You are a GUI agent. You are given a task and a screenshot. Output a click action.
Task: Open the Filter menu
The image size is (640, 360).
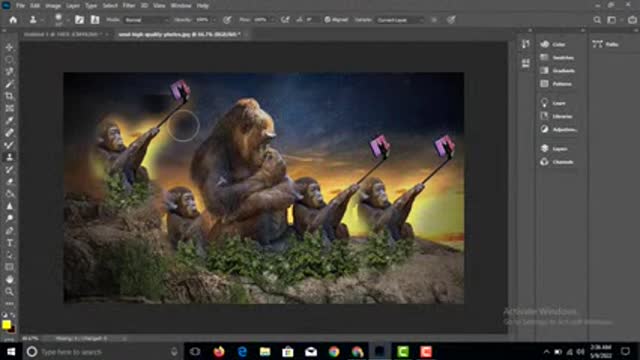(129, 6)
